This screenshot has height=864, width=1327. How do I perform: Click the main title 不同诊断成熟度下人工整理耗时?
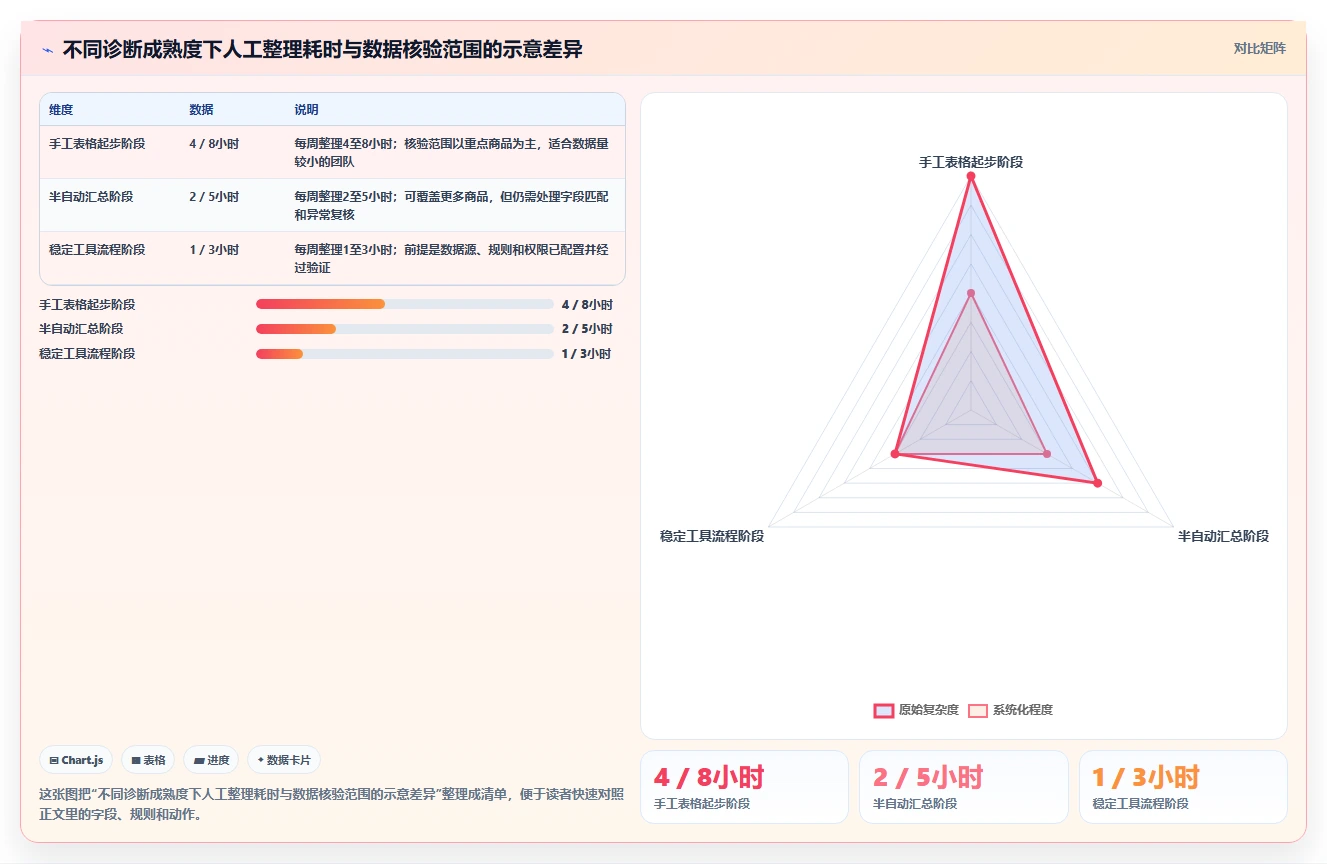click(x=322, y=49)
